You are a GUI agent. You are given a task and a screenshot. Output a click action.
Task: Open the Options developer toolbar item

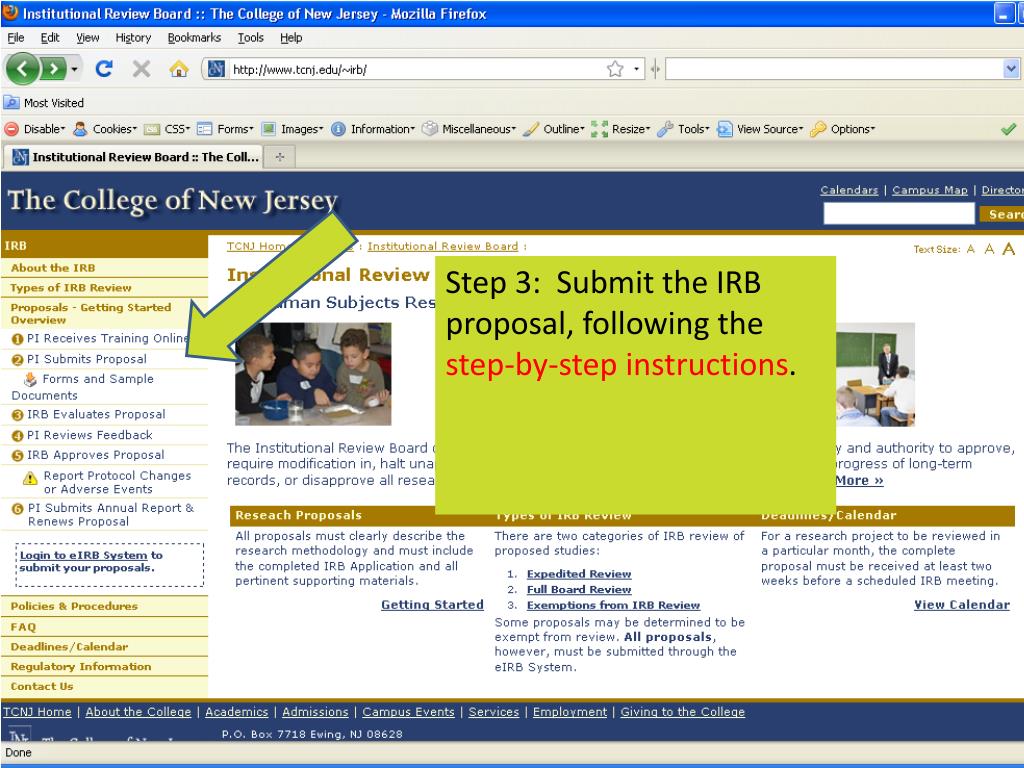click(x=842, y=129)
